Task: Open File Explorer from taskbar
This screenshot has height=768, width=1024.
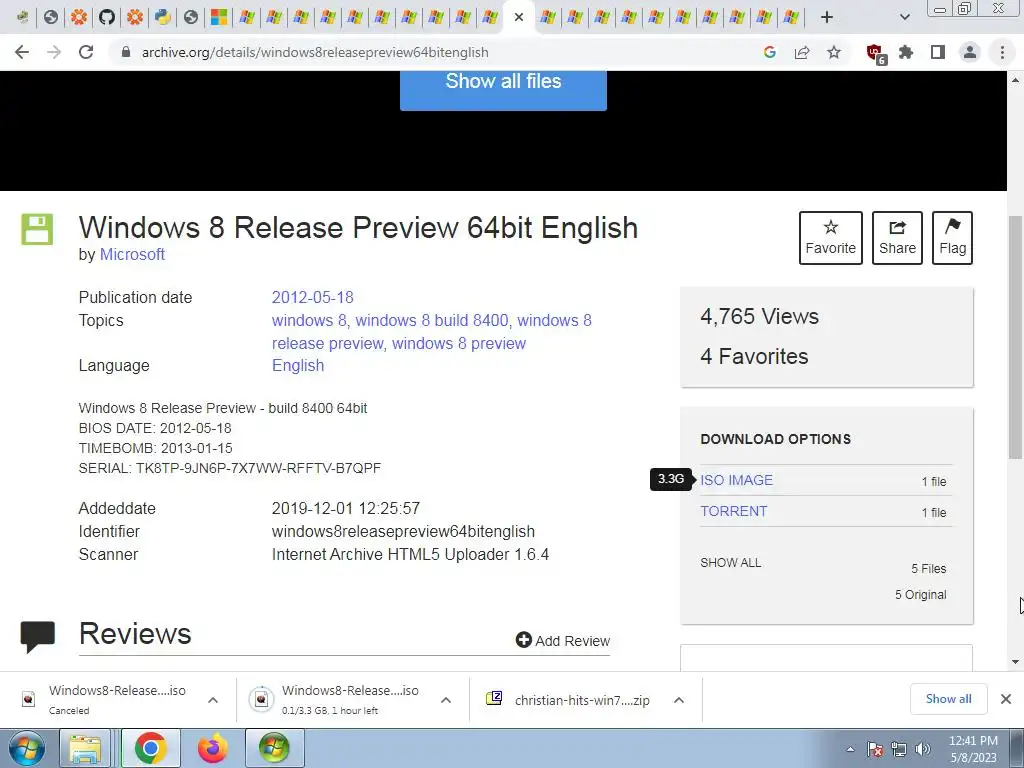Action: pyautogui.click(x=86, y=748)
